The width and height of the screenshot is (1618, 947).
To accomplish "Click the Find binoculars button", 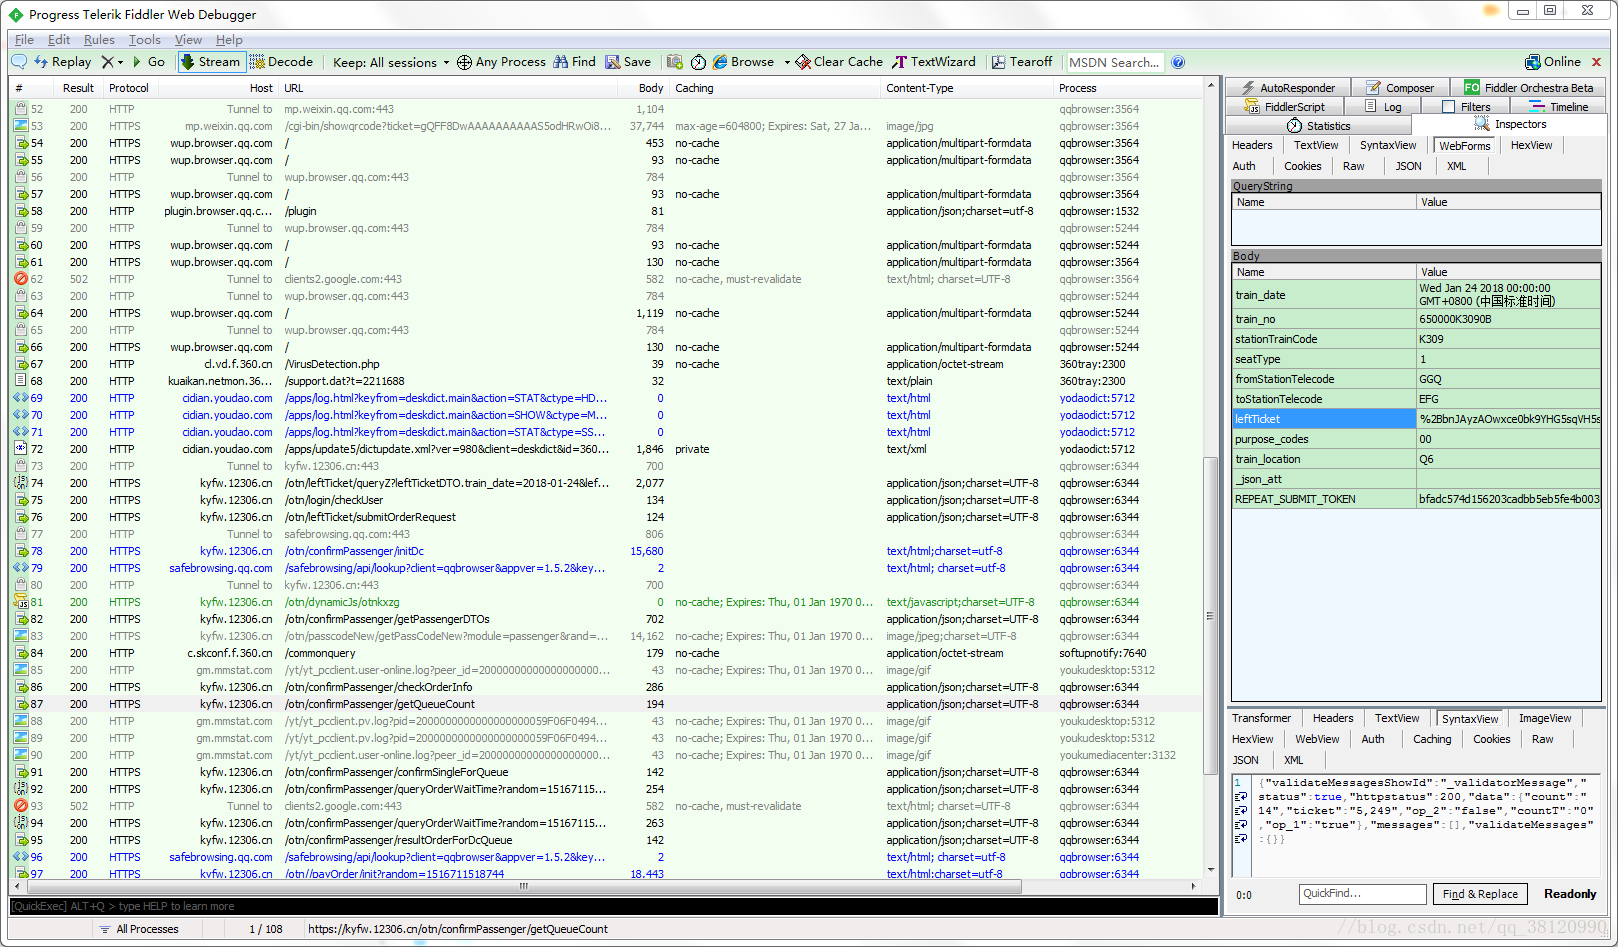I will click(x=574, y=62).
